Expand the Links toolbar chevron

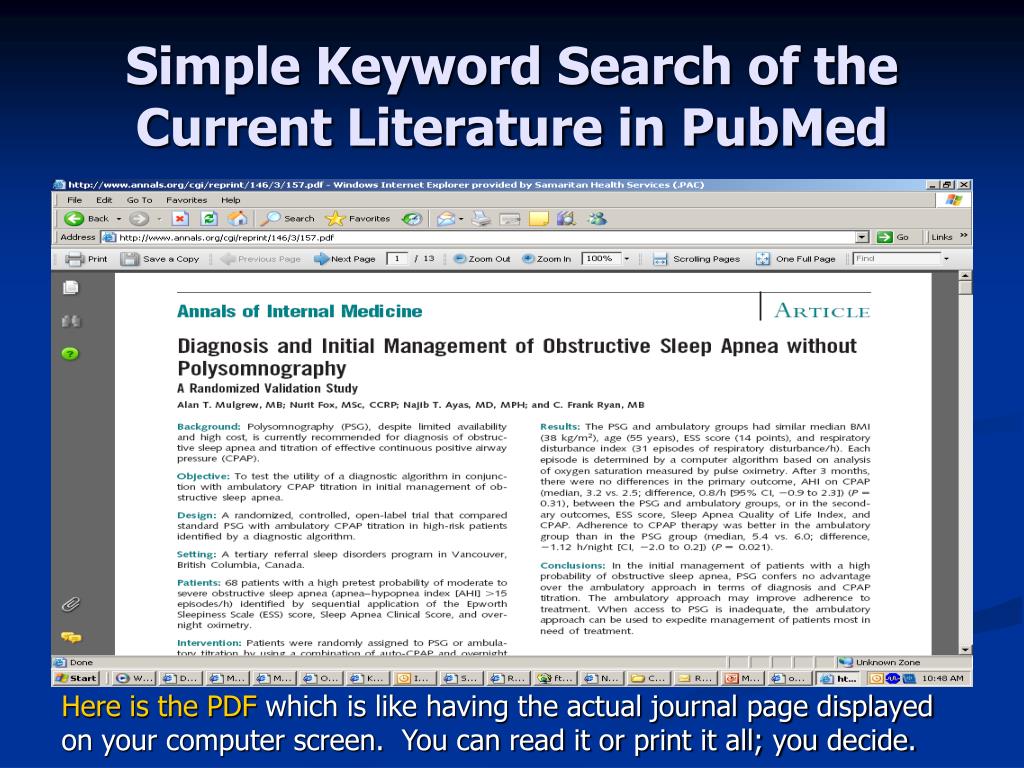tap(963, 236)
